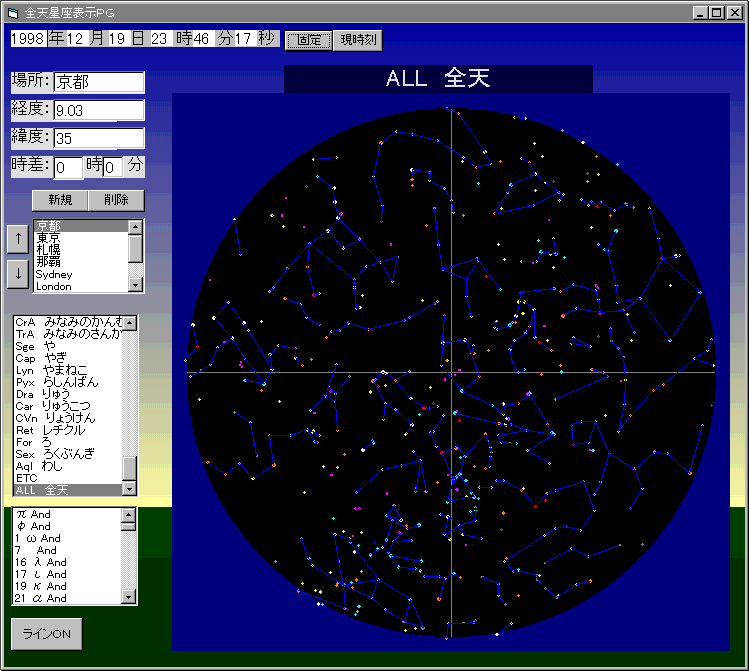
Task: Select ETC in constellation list
Action: (68, 478)
